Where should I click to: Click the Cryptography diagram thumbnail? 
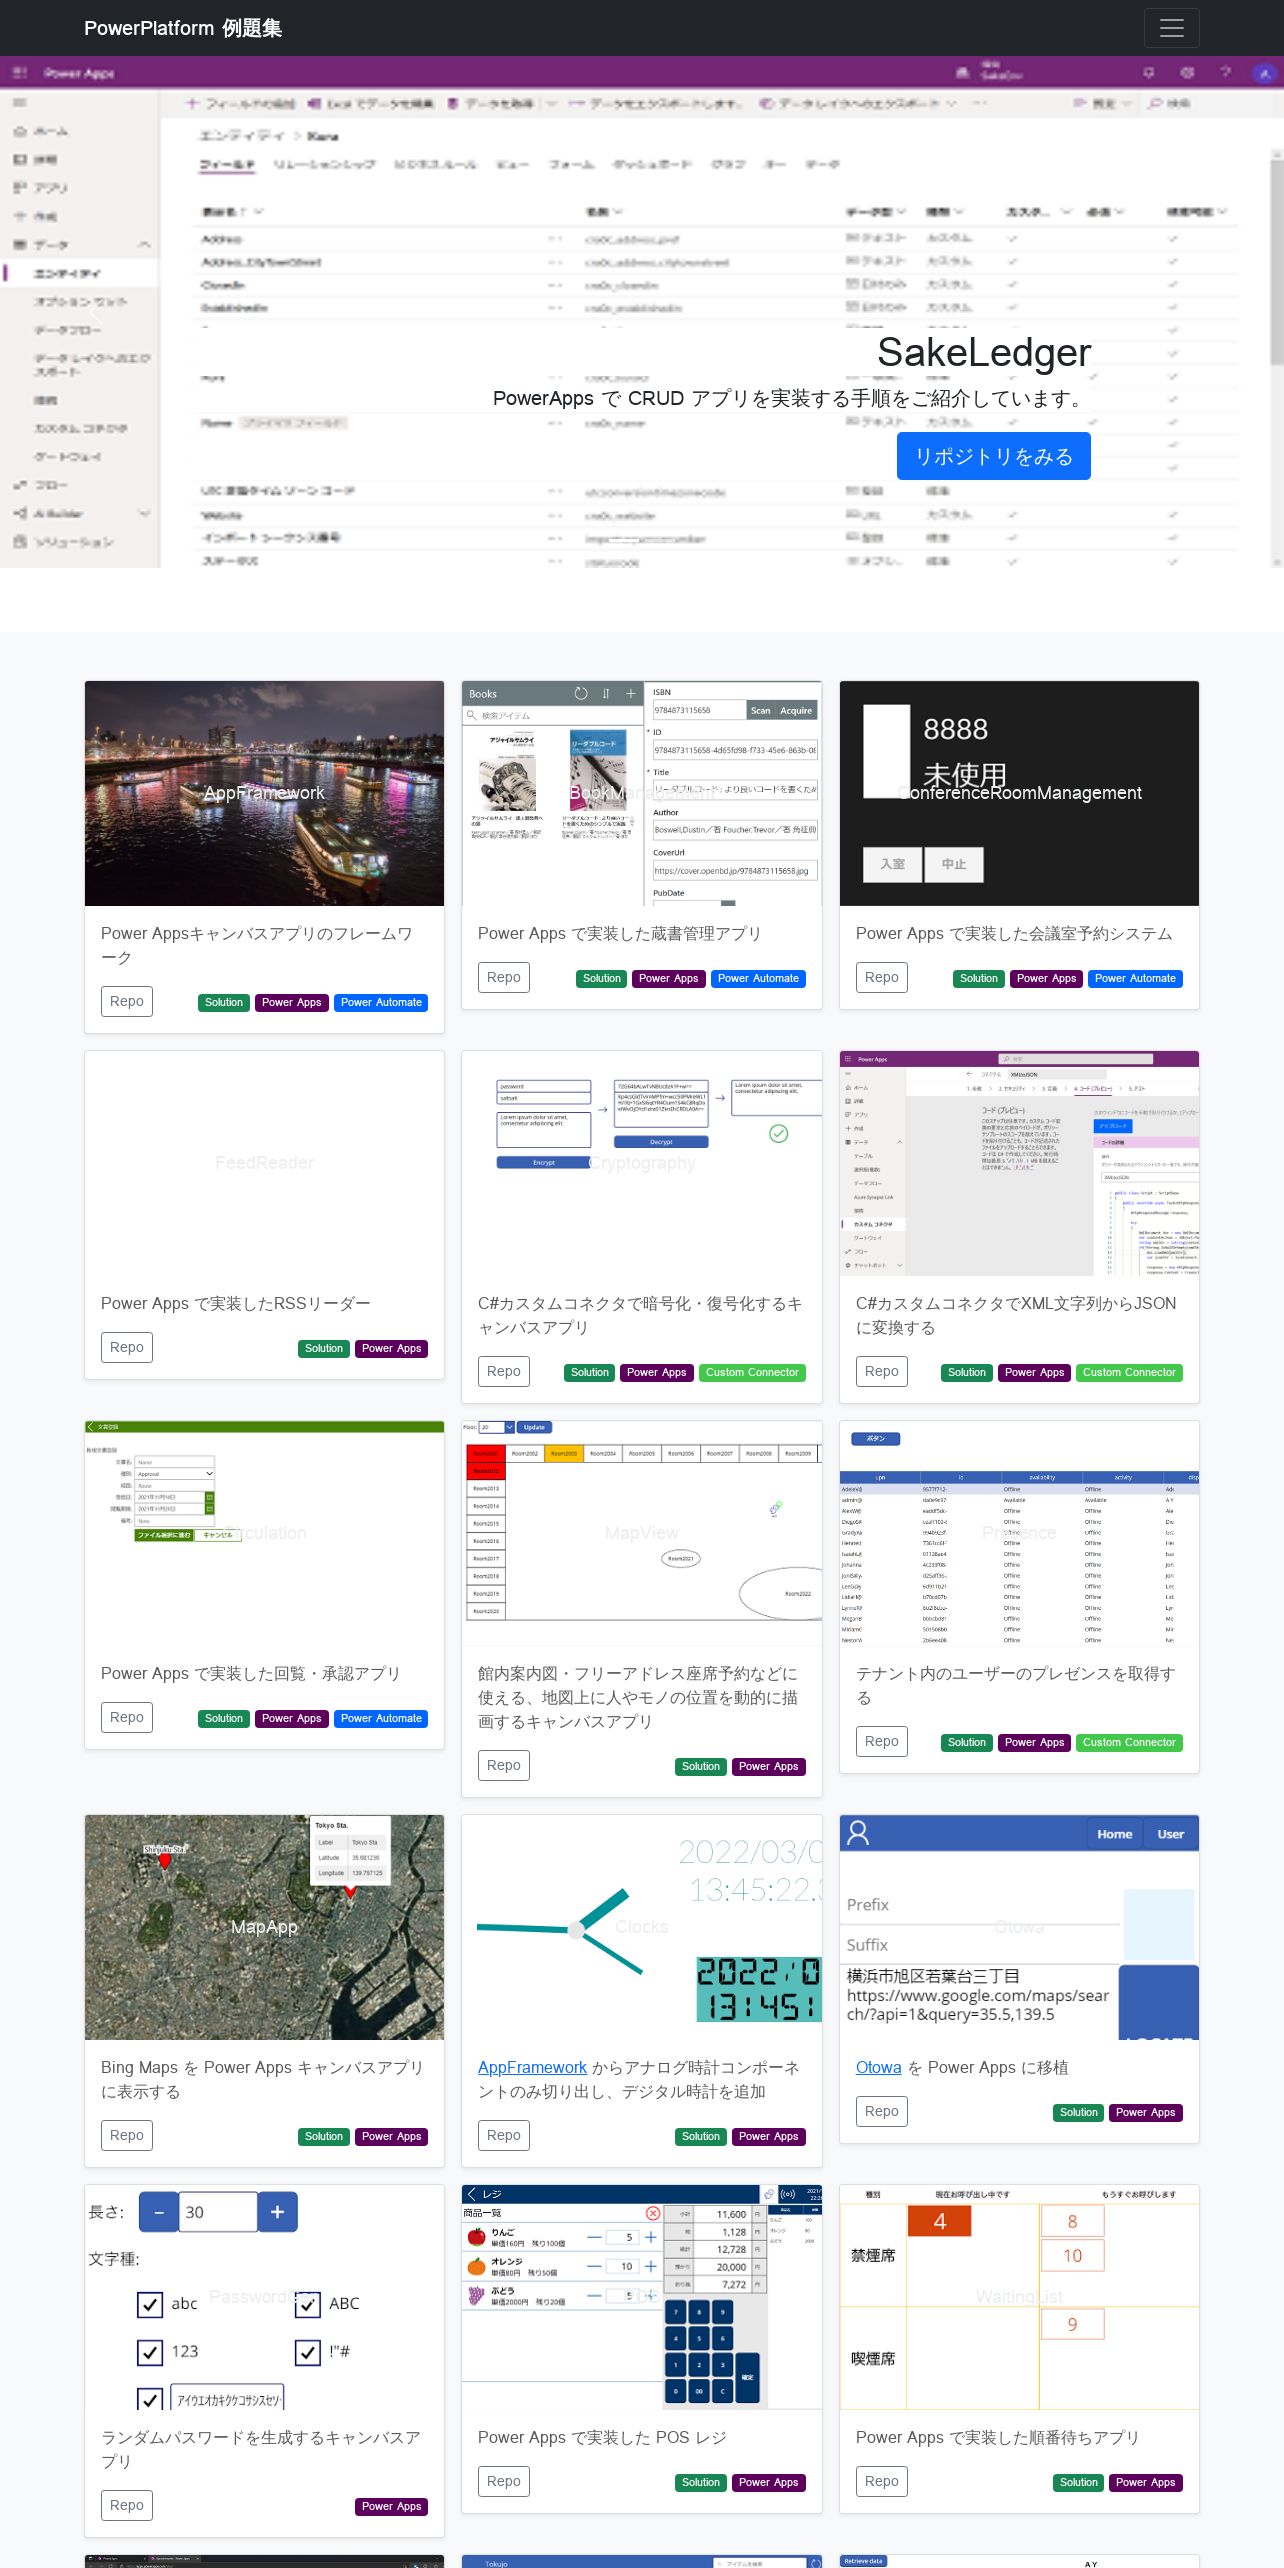642,1163
